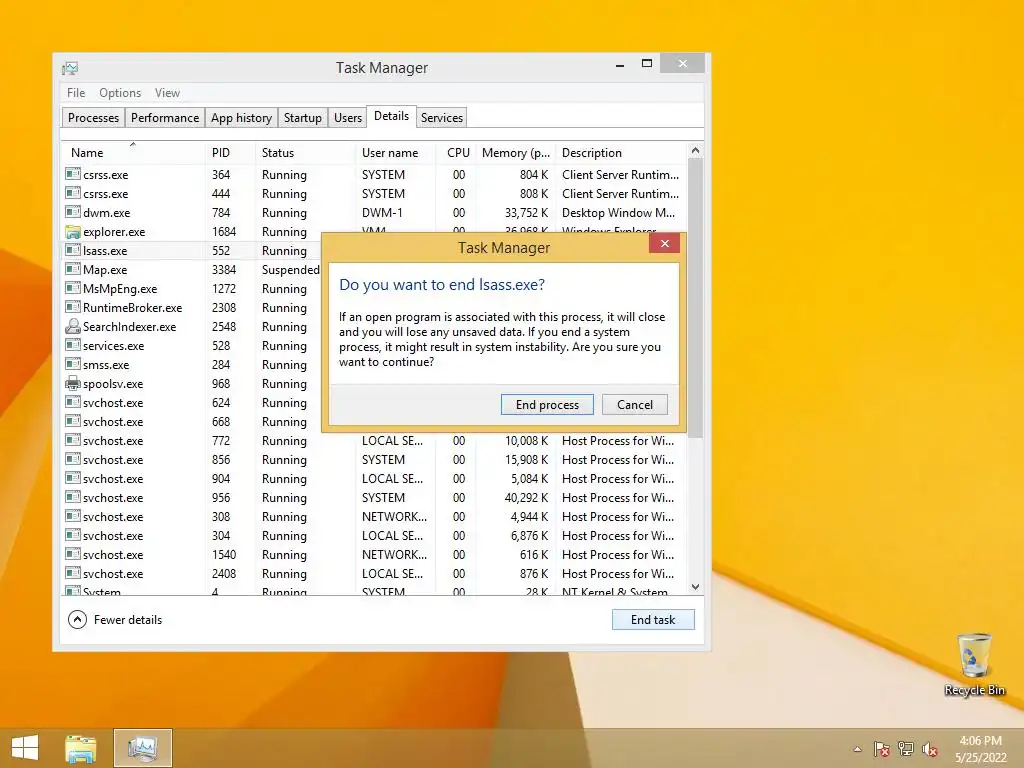Viewport: 1024px width, 768px height.
Task: Select the svchost.exe row with PID 772
Action: (374, 440)
